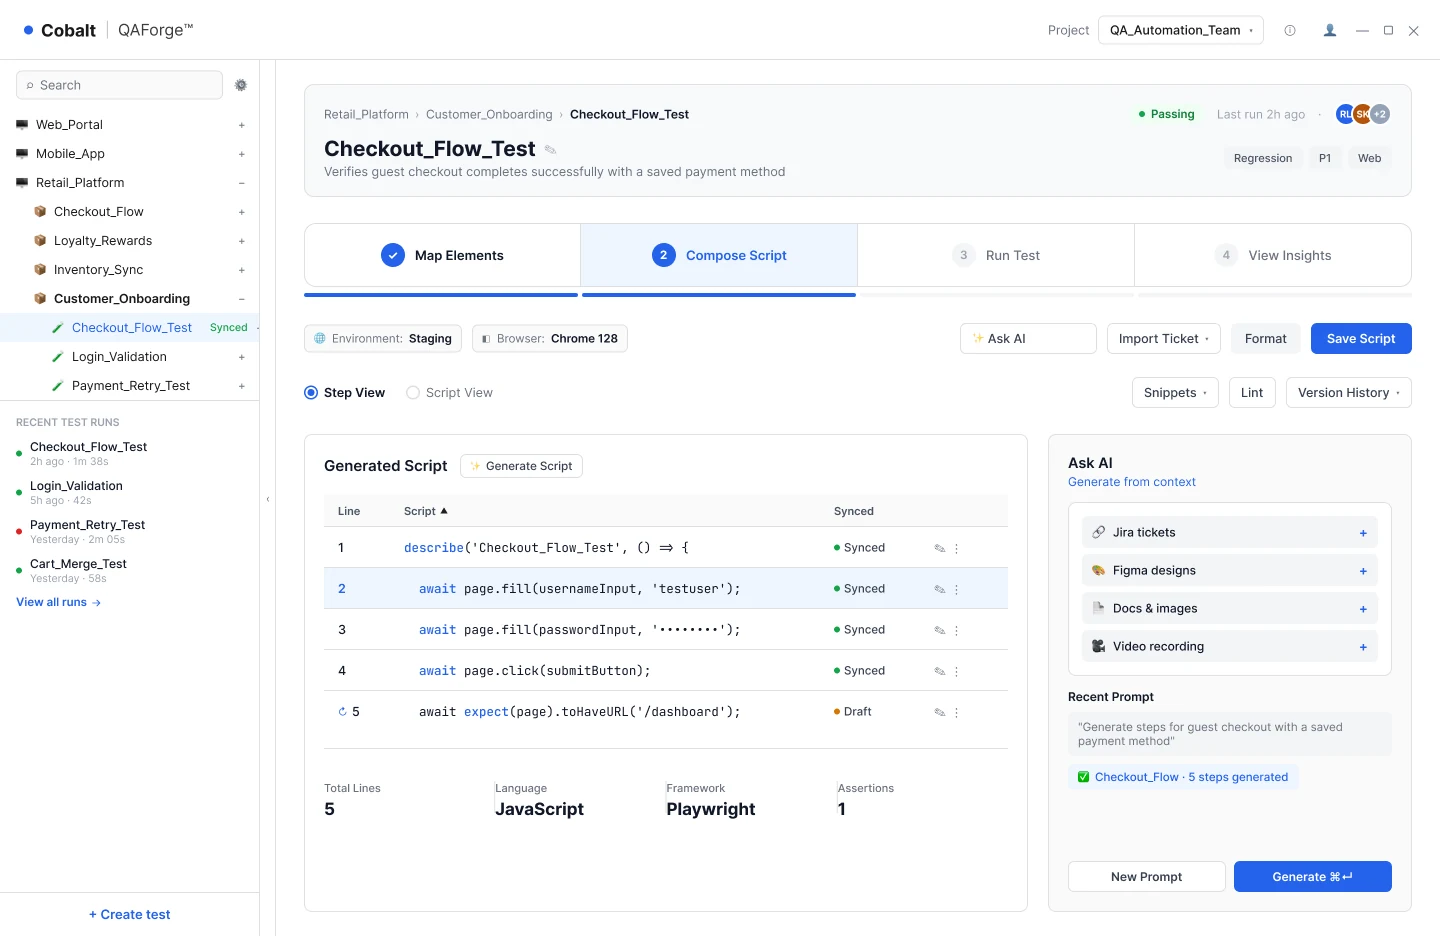Click View all runs link
This screenshot has height=936, width=1440.
58,602
